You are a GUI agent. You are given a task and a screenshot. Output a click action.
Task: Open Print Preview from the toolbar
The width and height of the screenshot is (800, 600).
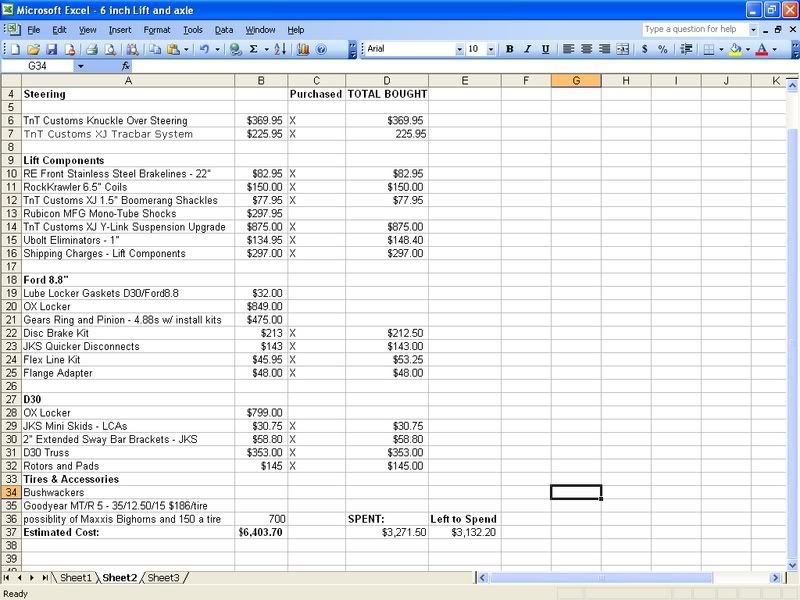pos(110,49)
